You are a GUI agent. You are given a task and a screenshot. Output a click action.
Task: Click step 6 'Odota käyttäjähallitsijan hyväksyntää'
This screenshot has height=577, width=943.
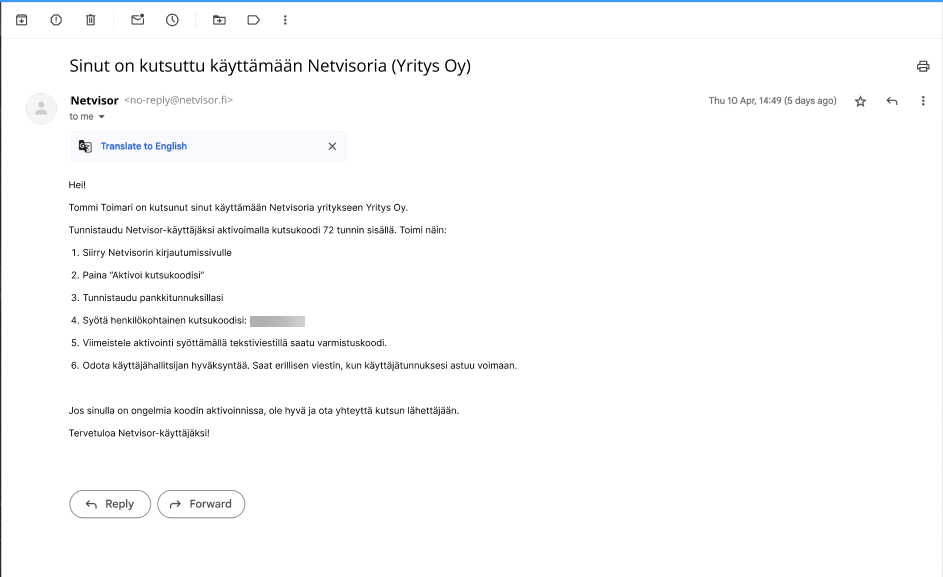click(x=299, y=365)
